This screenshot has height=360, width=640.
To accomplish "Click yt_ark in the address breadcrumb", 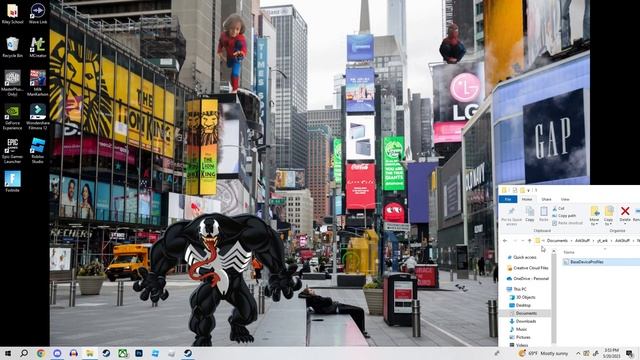I will pyautogui.click(x=602, y=241).
